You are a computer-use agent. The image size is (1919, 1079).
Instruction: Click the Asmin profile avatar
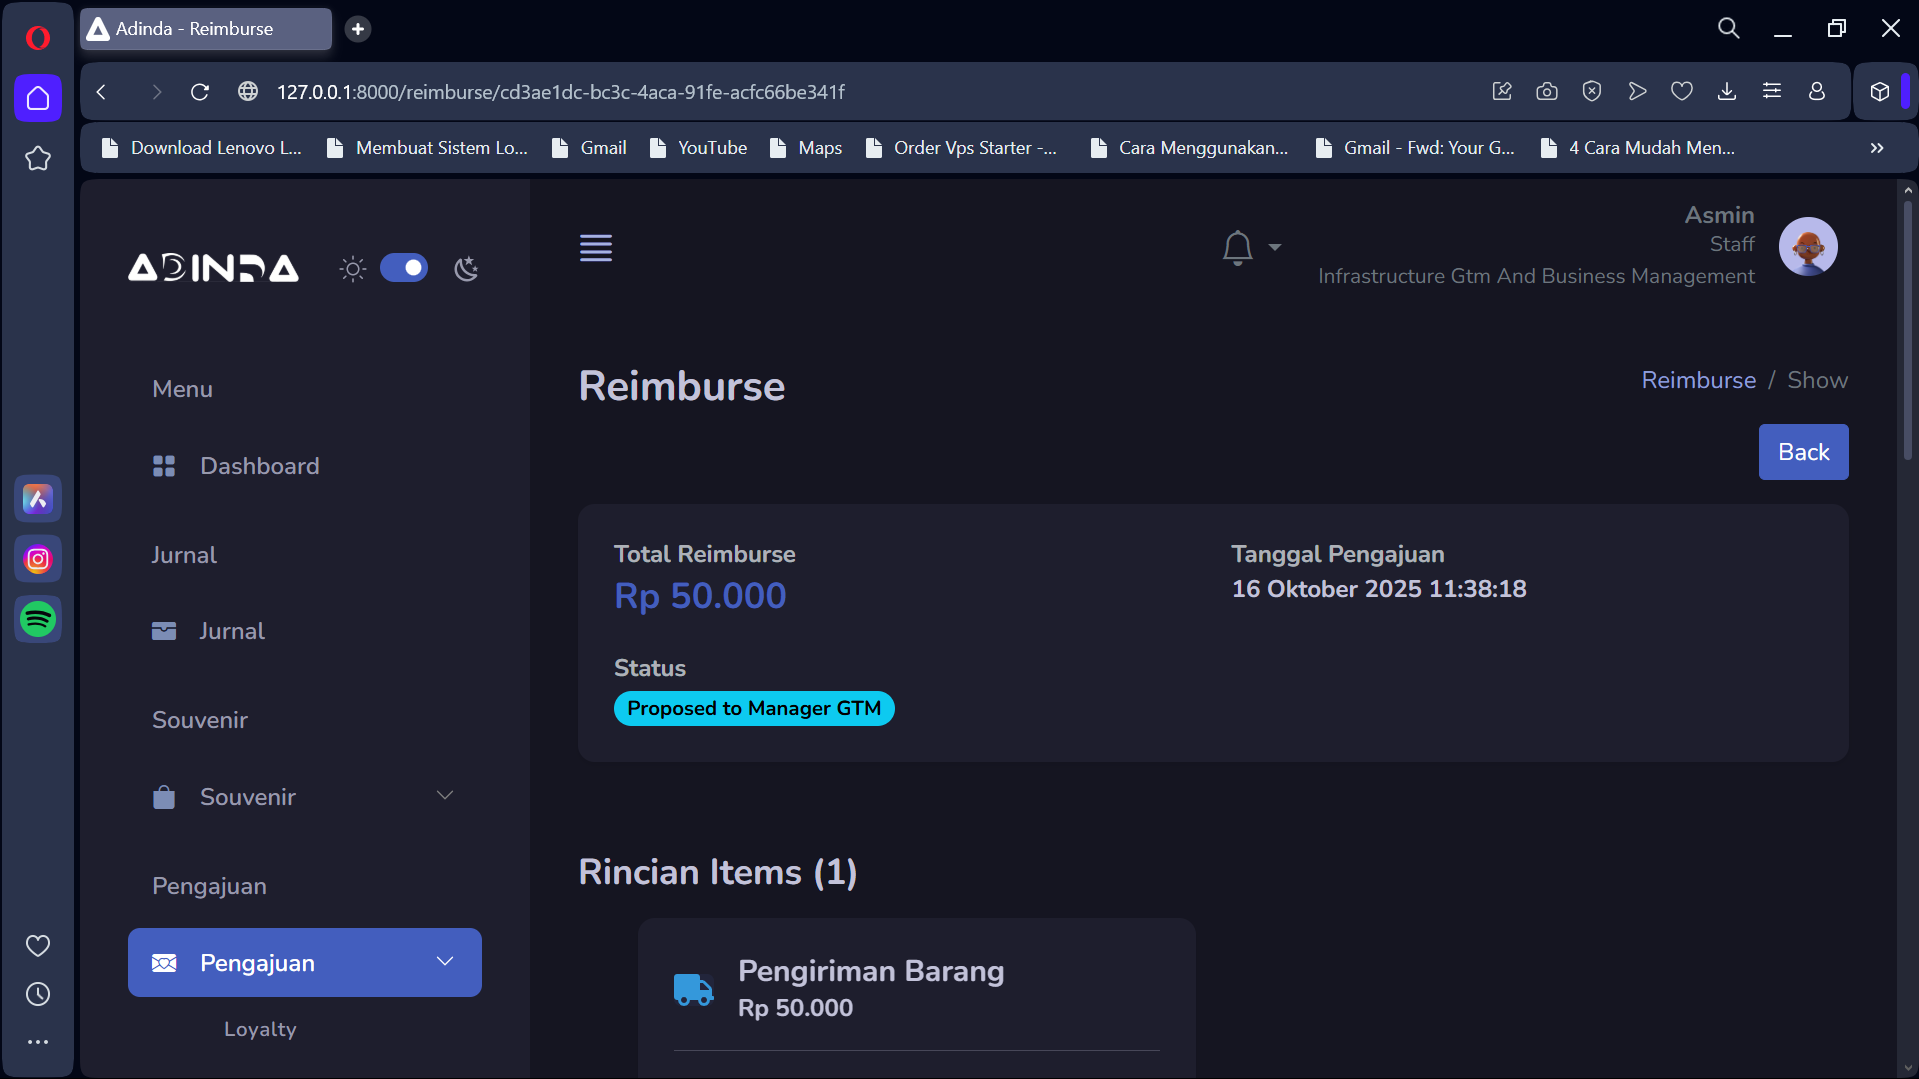pyautogui.click(x=1807, y=246)
